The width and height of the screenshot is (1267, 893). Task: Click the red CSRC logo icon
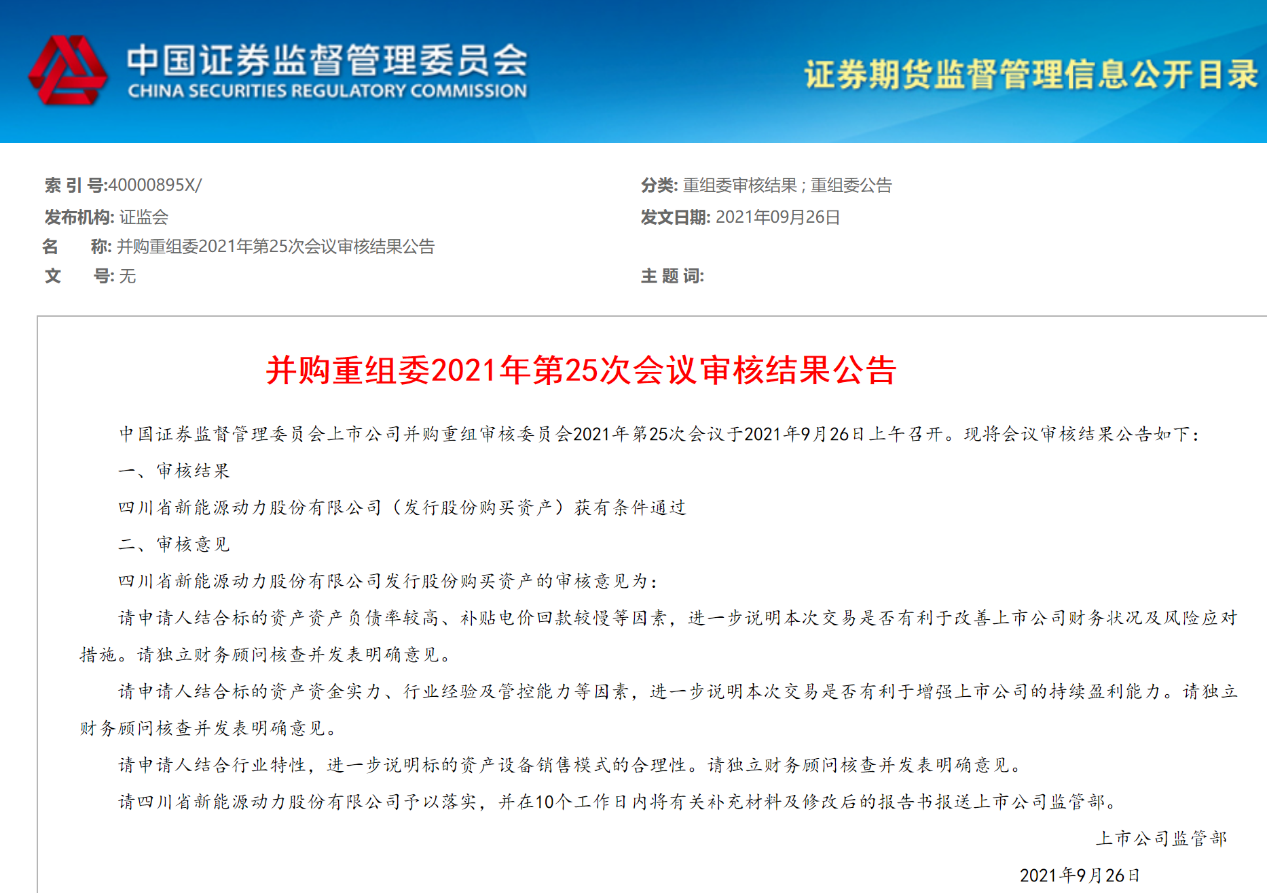point(67,71)
